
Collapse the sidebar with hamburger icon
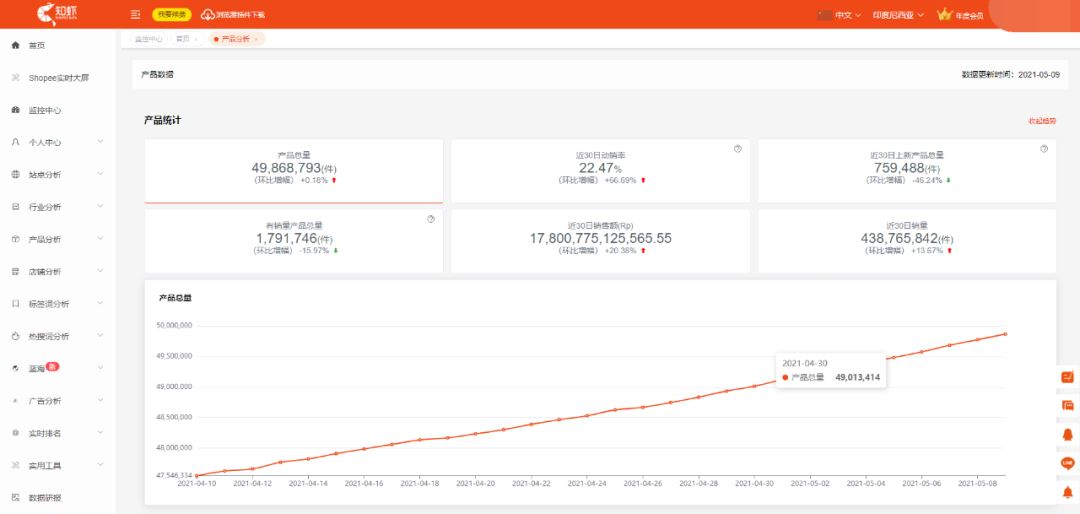(x=136, y=14)
